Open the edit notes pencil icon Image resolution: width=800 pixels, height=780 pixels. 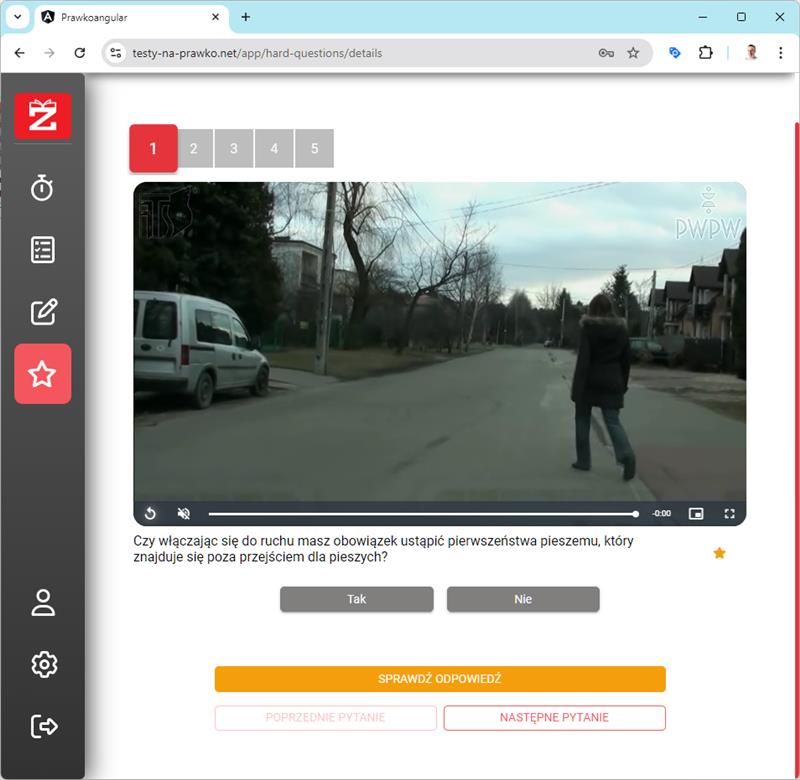(42, 312)
